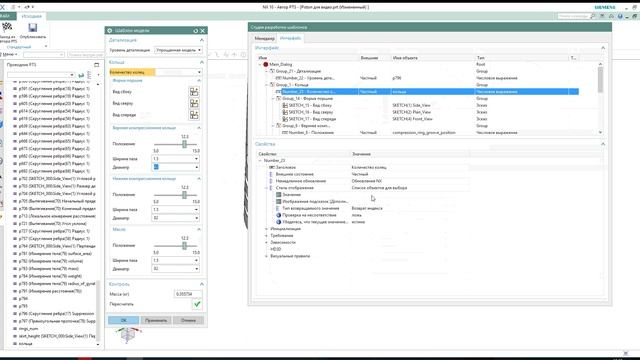Click upper compression ring position slider thumb

(184, 144)
